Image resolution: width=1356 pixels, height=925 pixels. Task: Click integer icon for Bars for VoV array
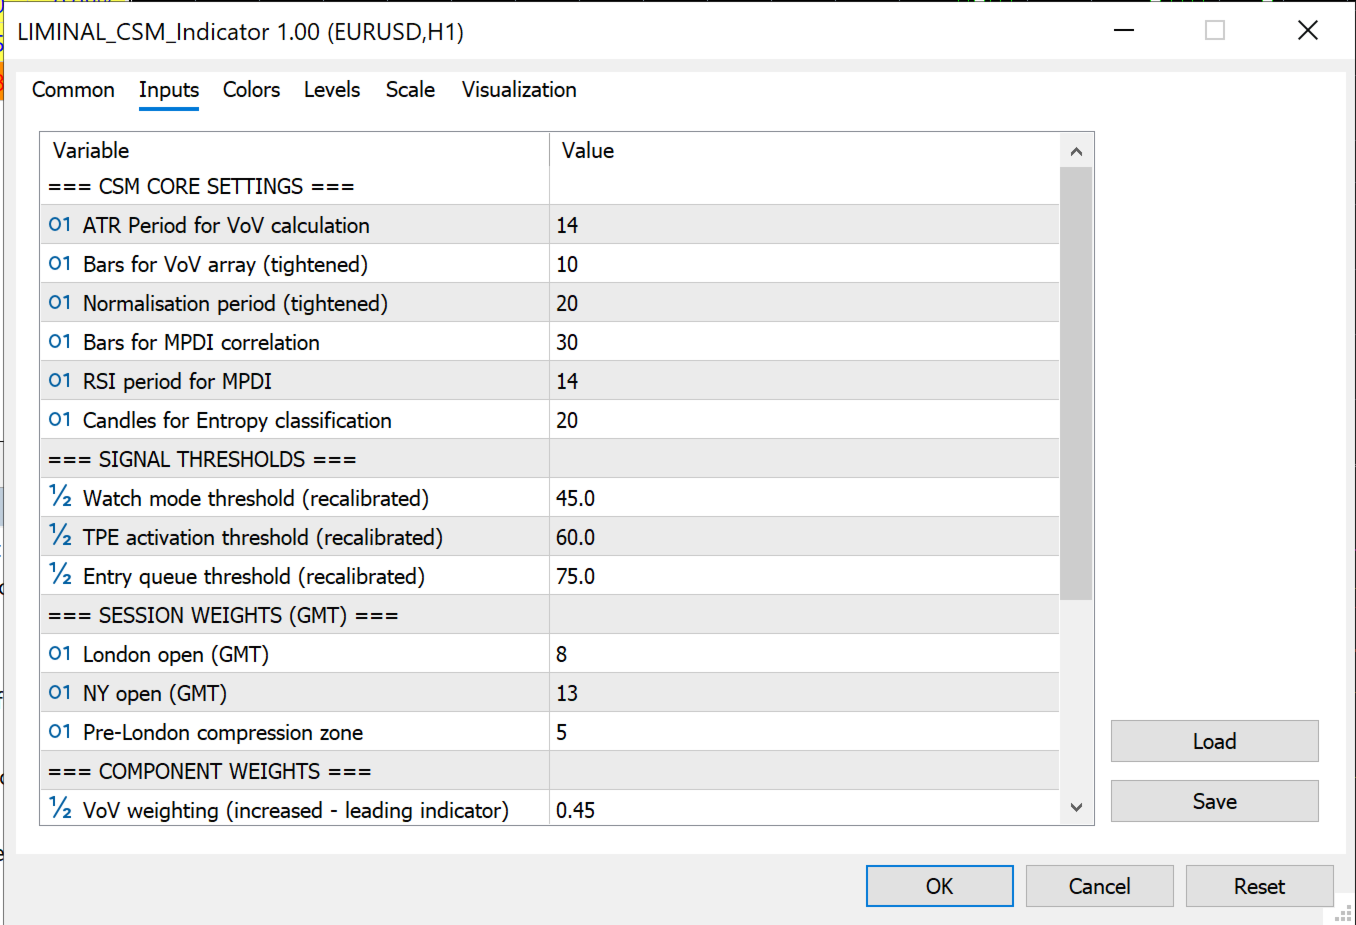click(60, 264)
